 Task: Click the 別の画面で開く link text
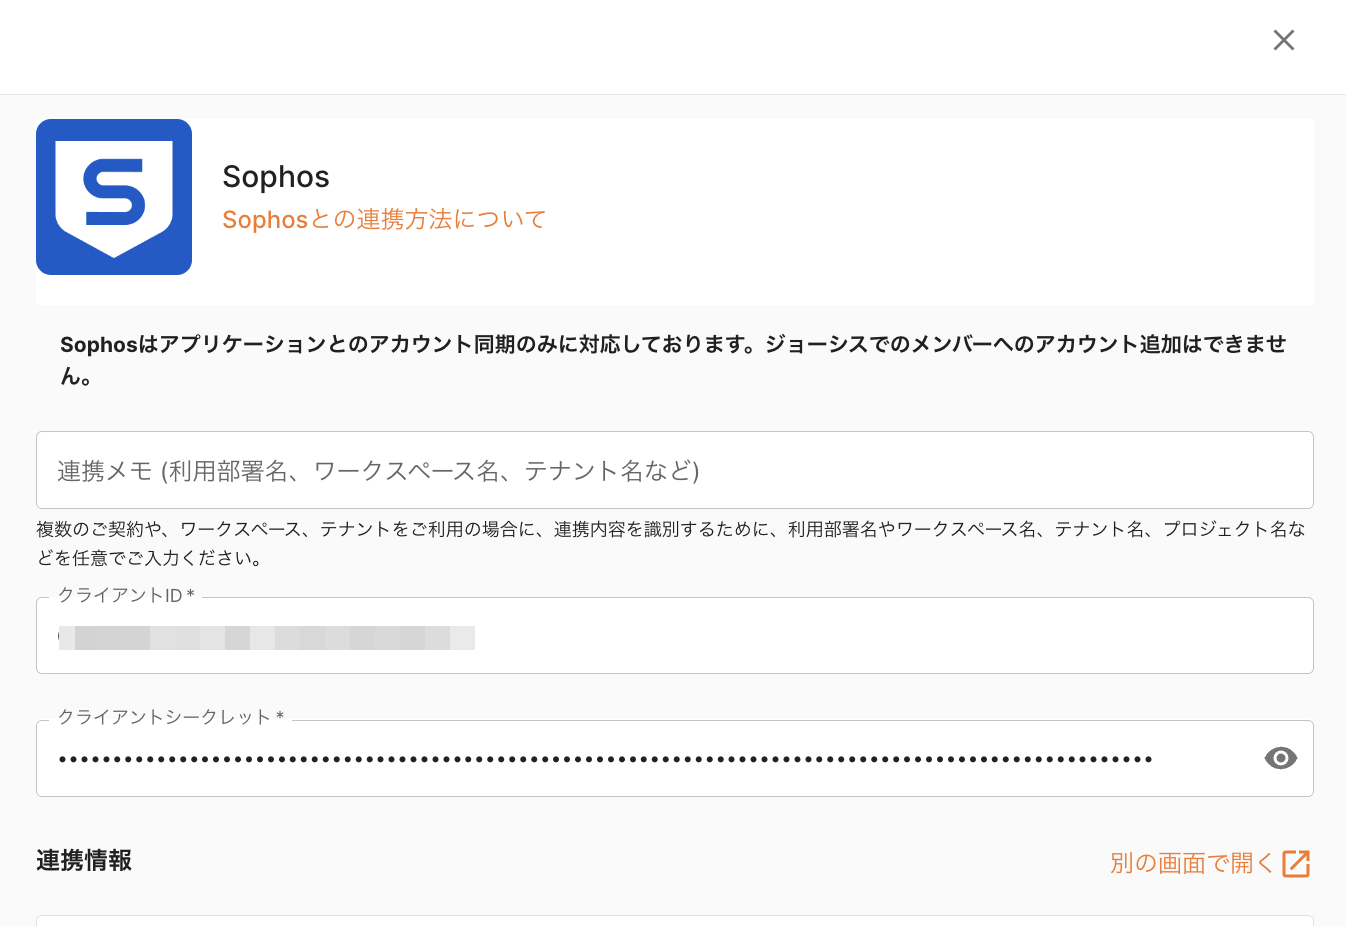pos(1191,863)
